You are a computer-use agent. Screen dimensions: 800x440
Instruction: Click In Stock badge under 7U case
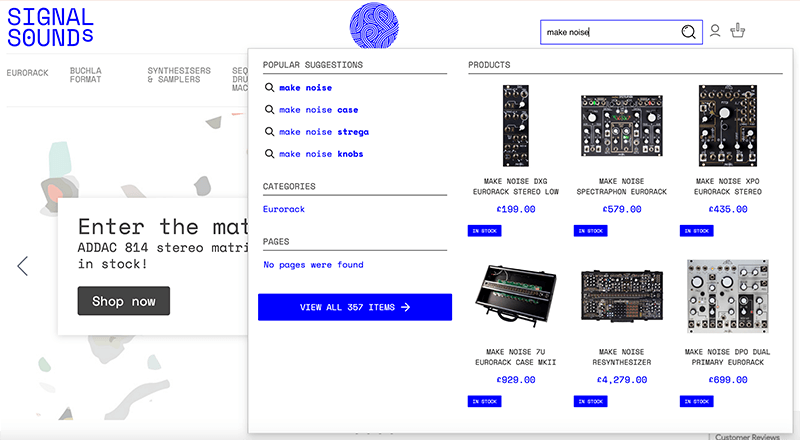pos(485,402)
